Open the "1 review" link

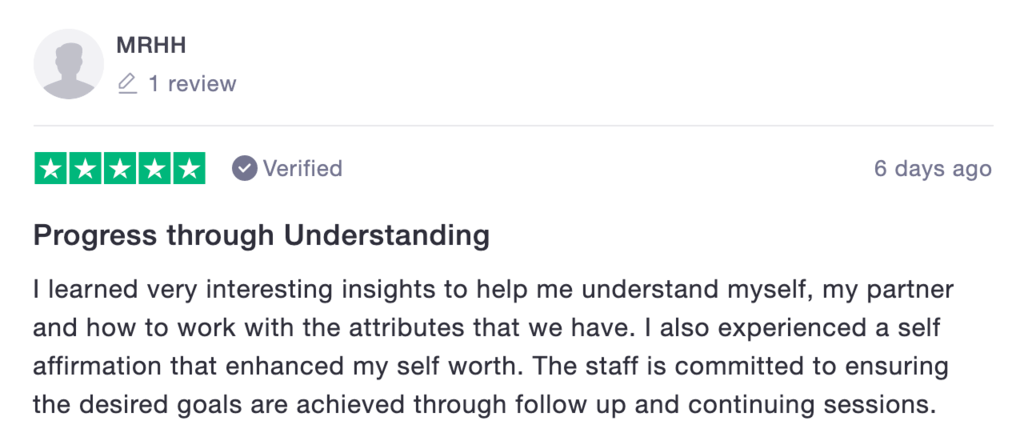coord(192,84)
